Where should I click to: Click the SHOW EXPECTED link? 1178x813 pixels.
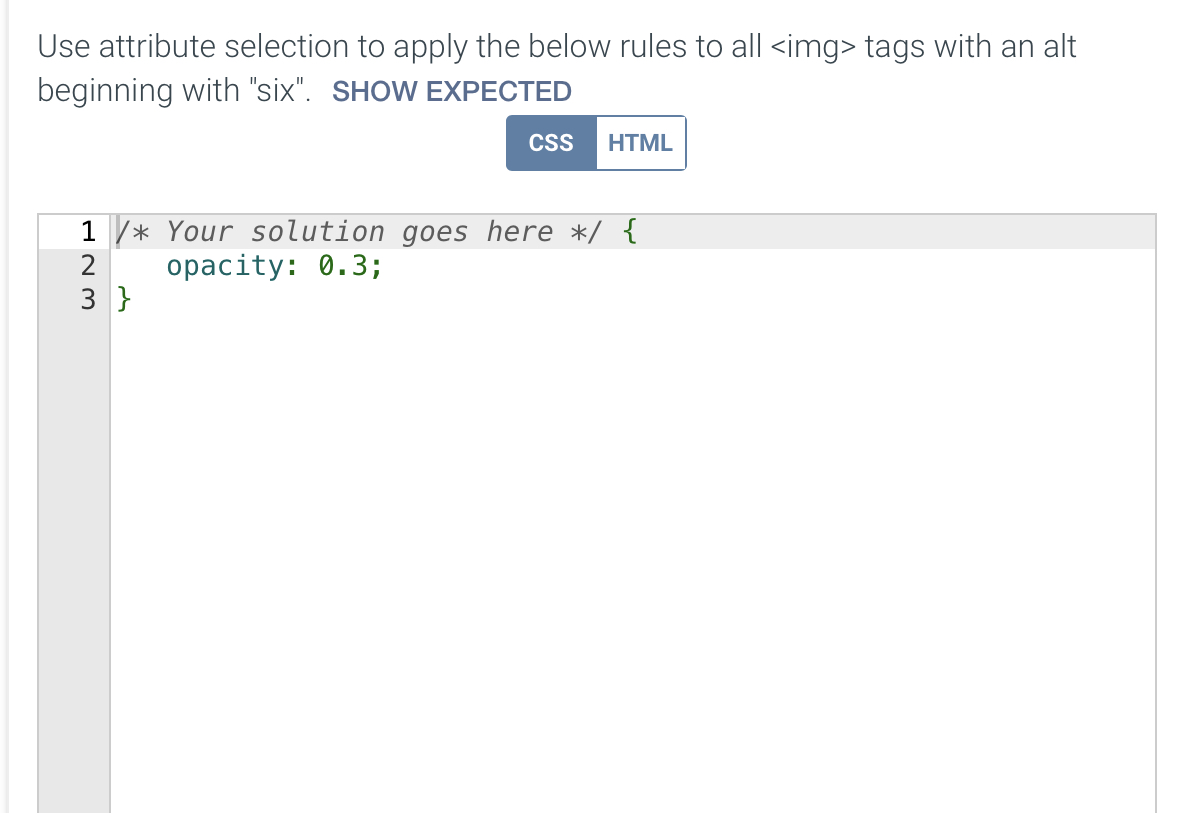[x=451, y=91]
